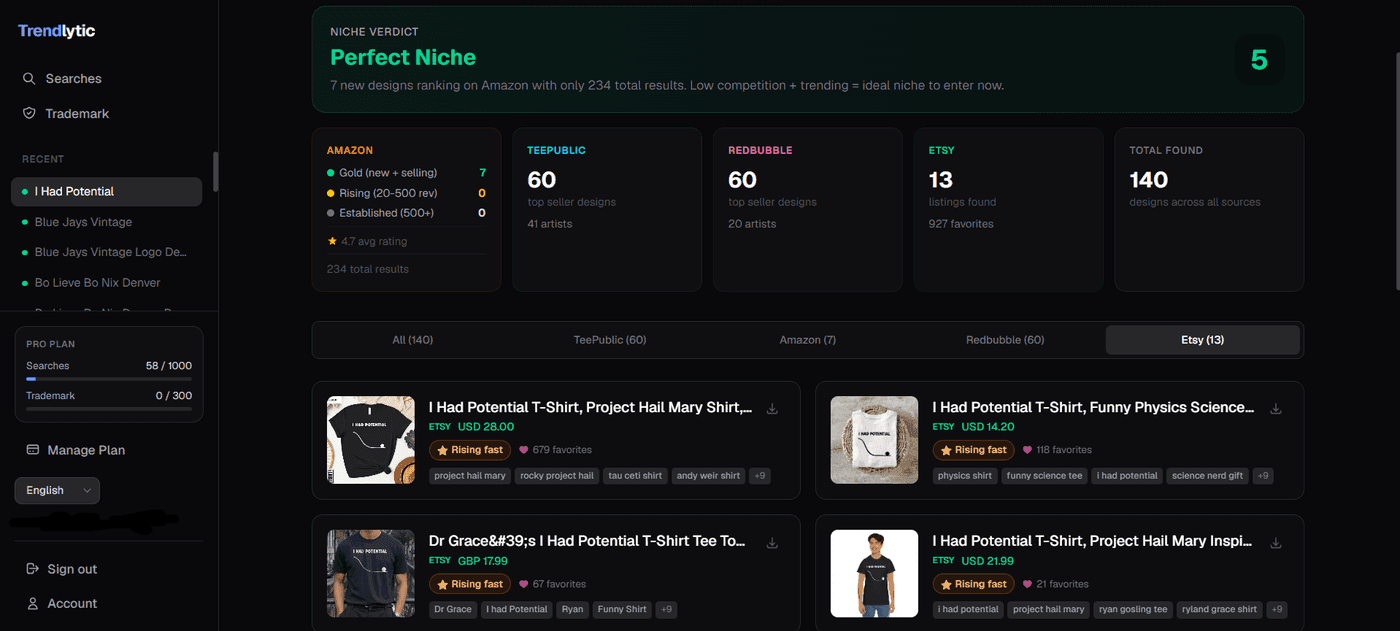This screenshot has height=631, width=1400.
Task: Click the Gold (new + selling) row
Action: tap(406, 173)
